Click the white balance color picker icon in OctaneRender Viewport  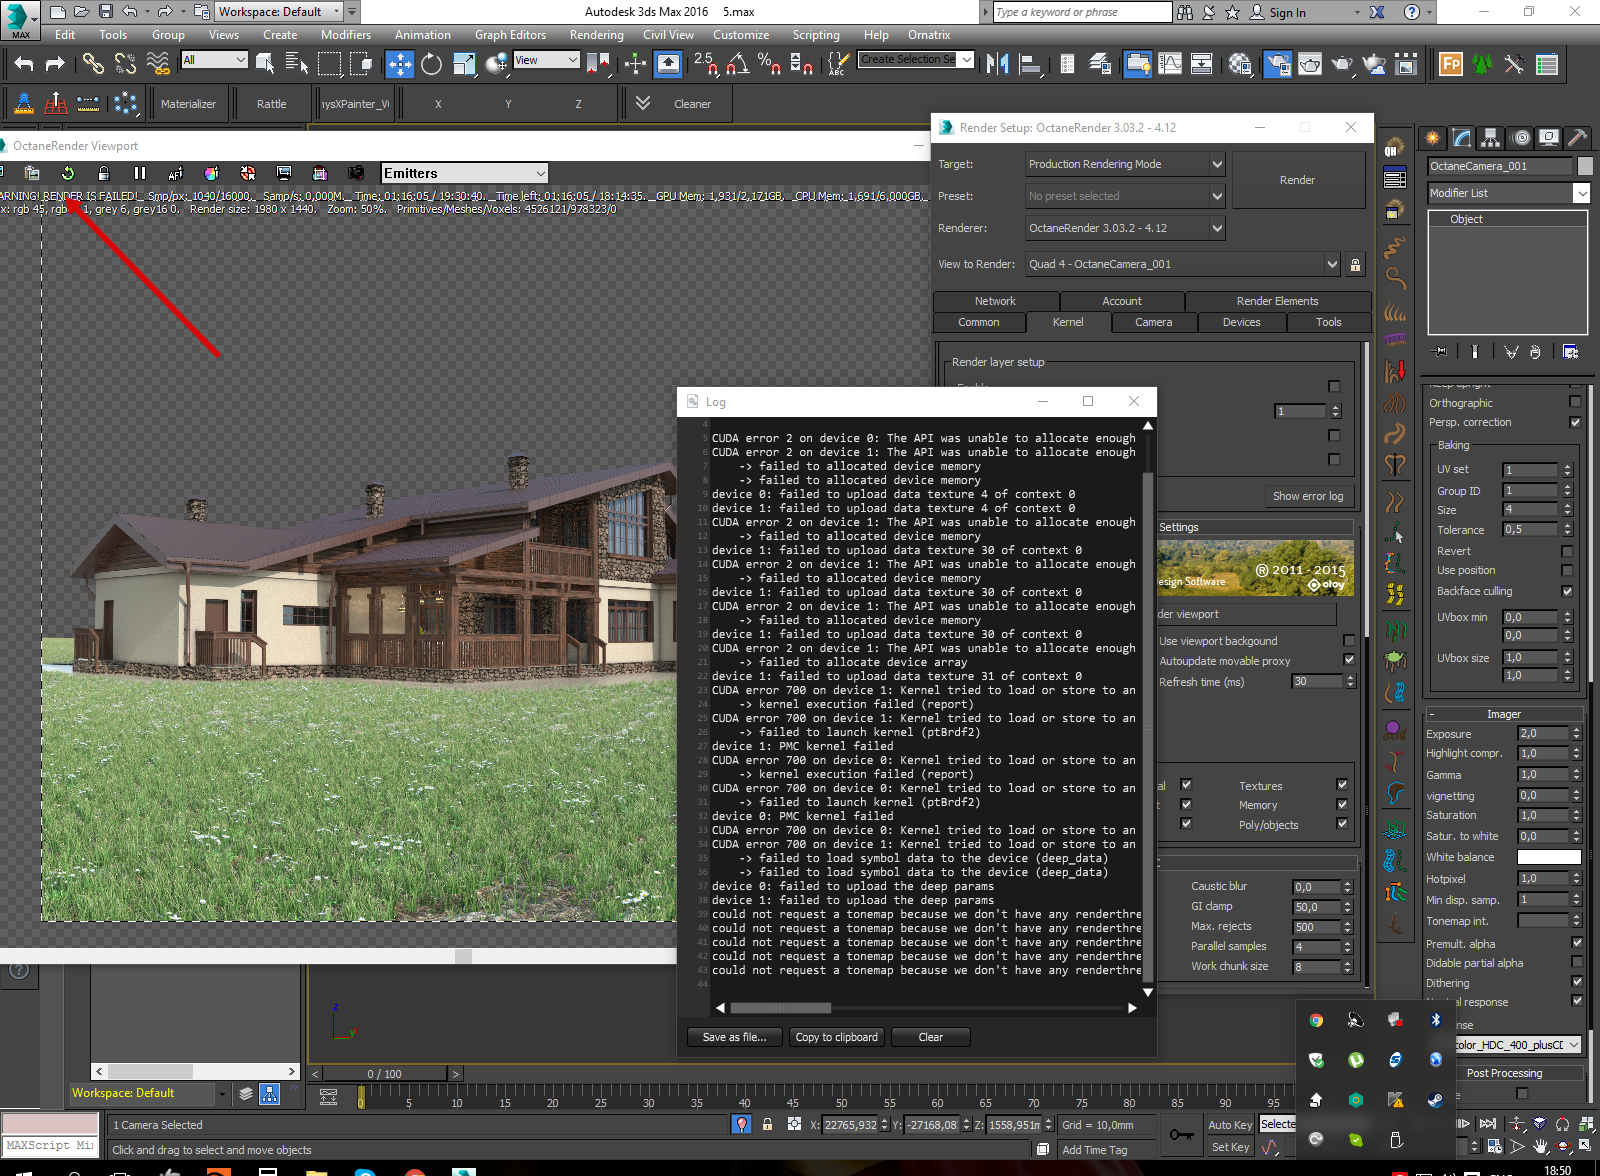pyautogui.click(x=212, y=173)
